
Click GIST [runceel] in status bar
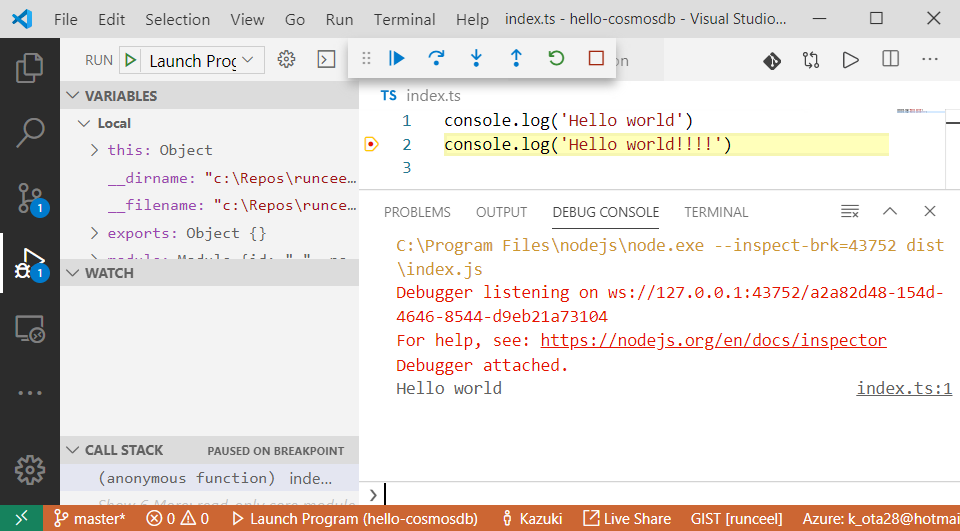point(737,519)
